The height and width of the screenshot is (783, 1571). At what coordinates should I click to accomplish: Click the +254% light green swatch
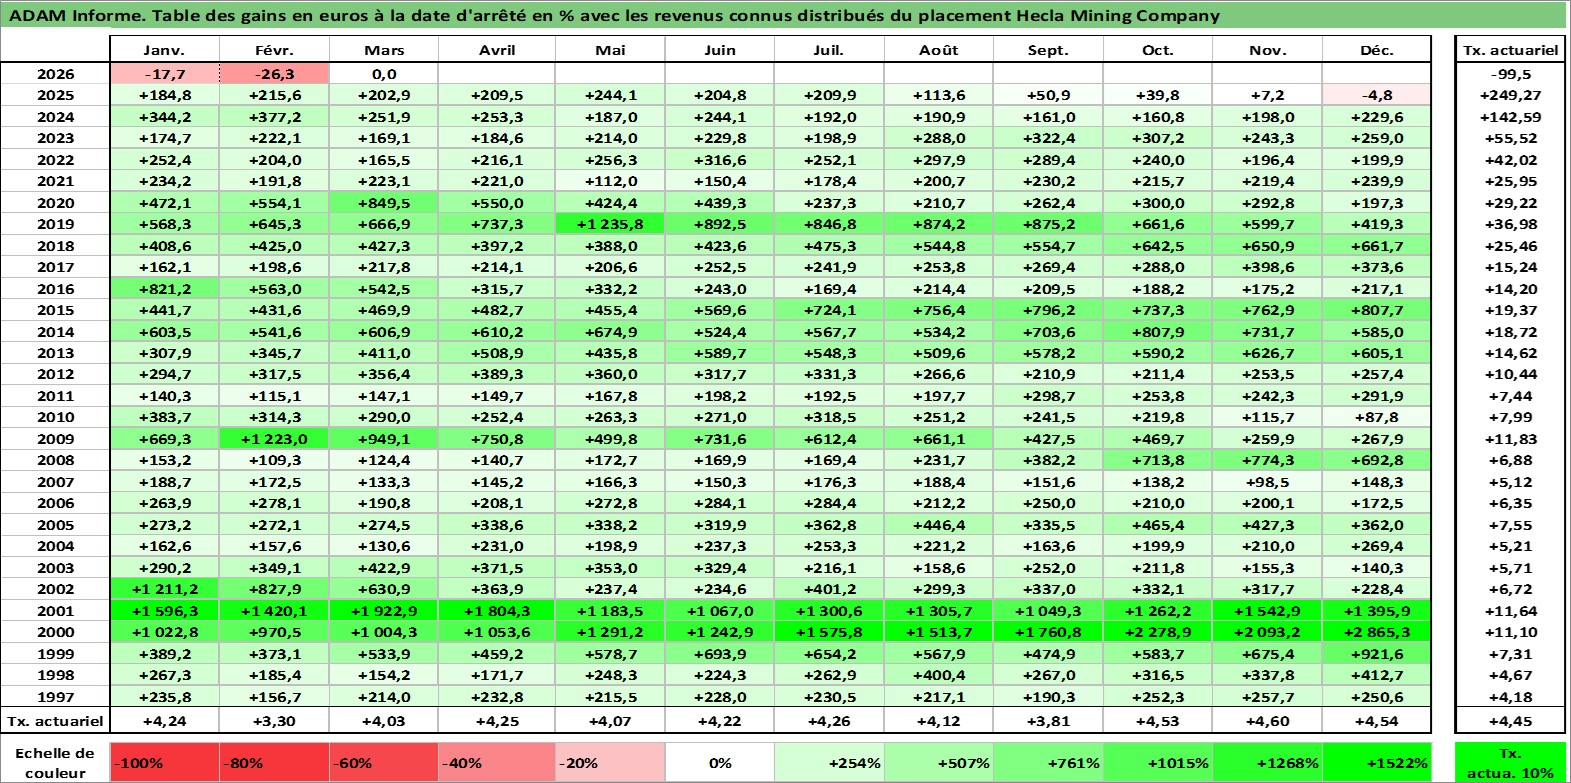pos(829,762)
